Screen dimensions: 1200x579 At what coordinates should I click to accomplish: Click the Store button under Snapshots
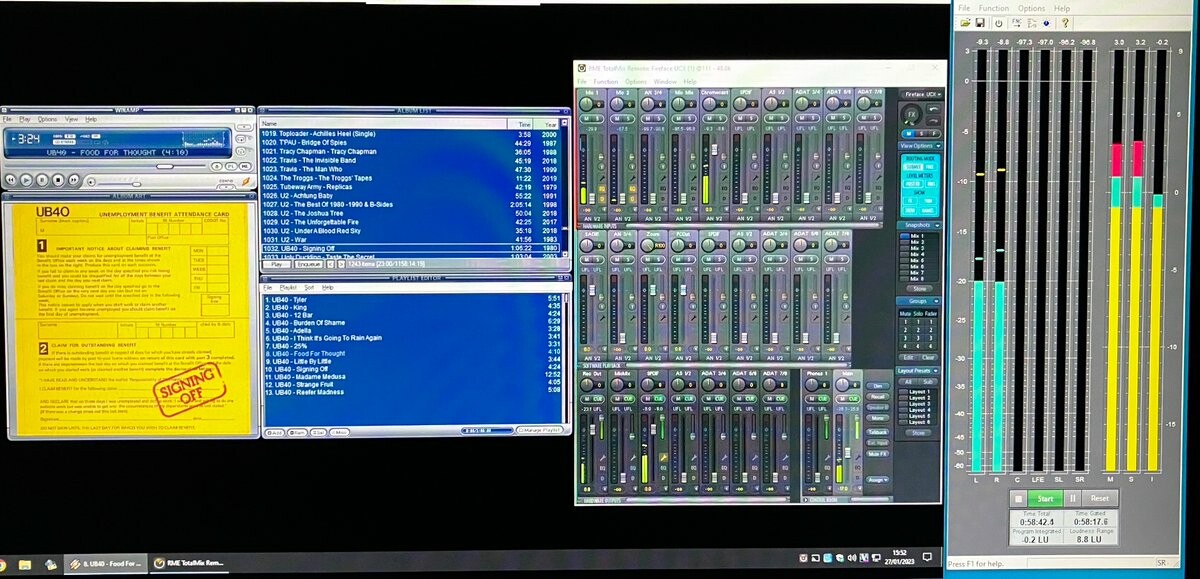tap(920, 288)
